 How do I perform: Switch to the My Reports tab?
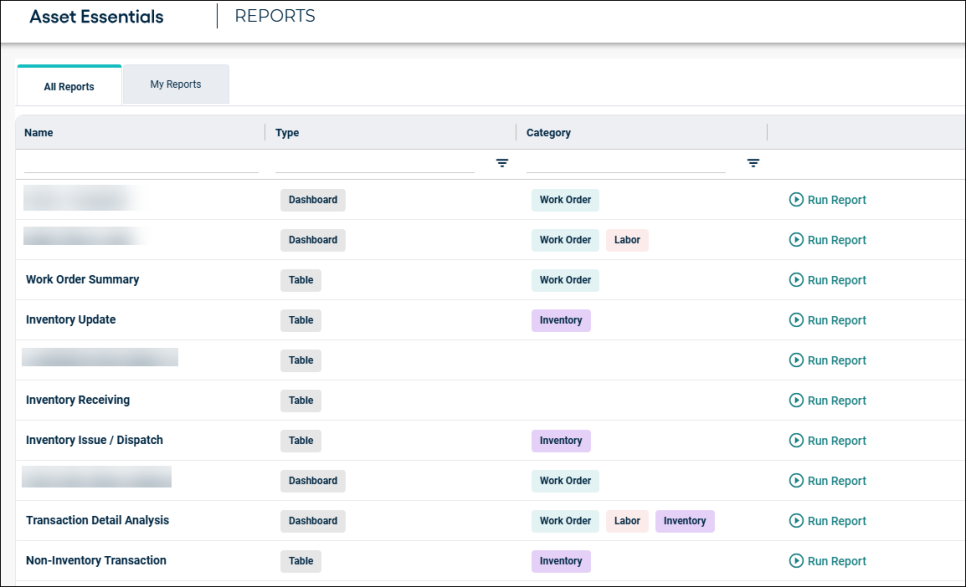click(x=175, y=85)
